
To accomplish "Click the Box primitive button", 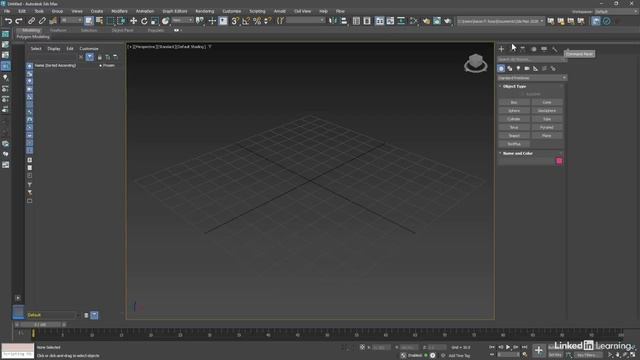I will [514, 102].
